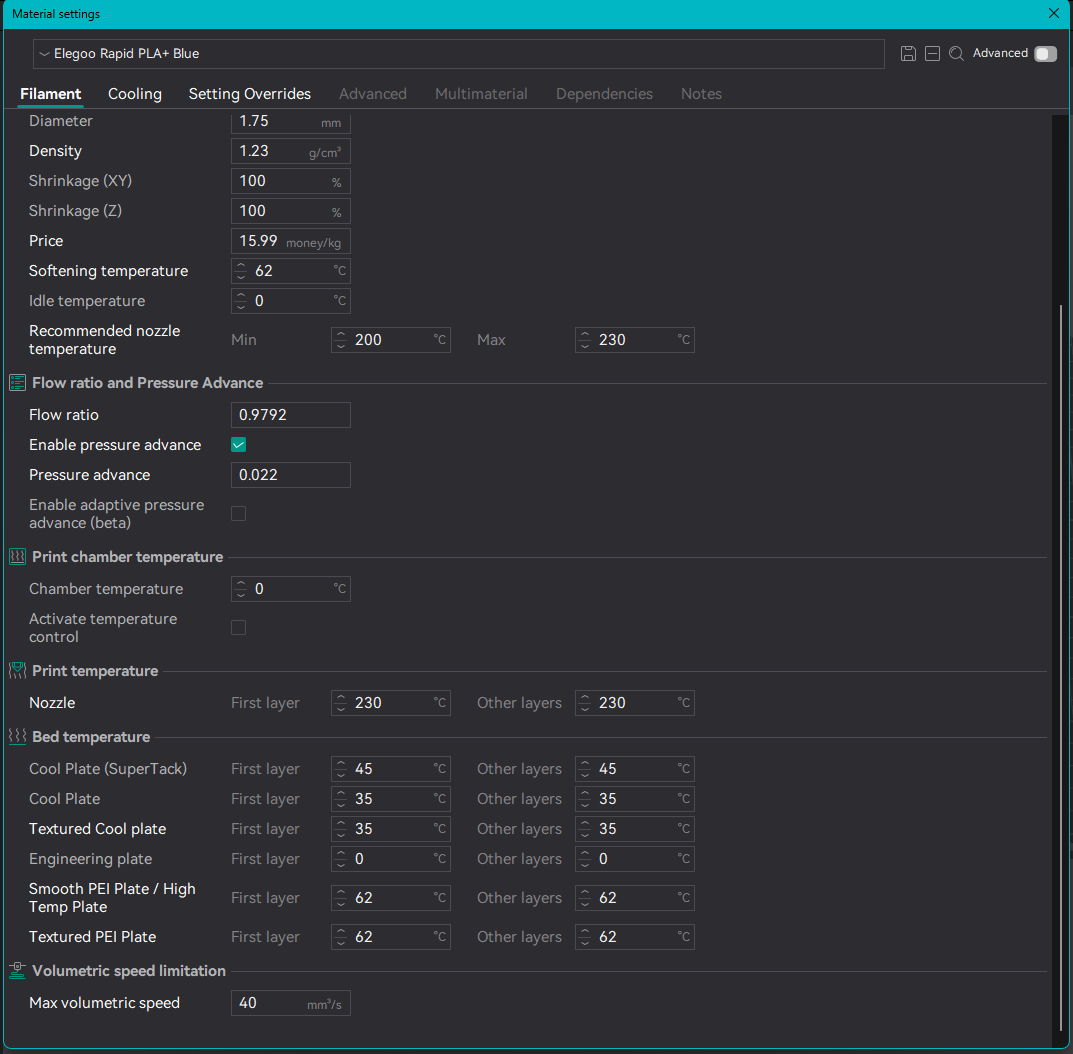Increase Engineering plate other layers temperature
This screenshot has height=1054, width=1073.
(584, 853)
